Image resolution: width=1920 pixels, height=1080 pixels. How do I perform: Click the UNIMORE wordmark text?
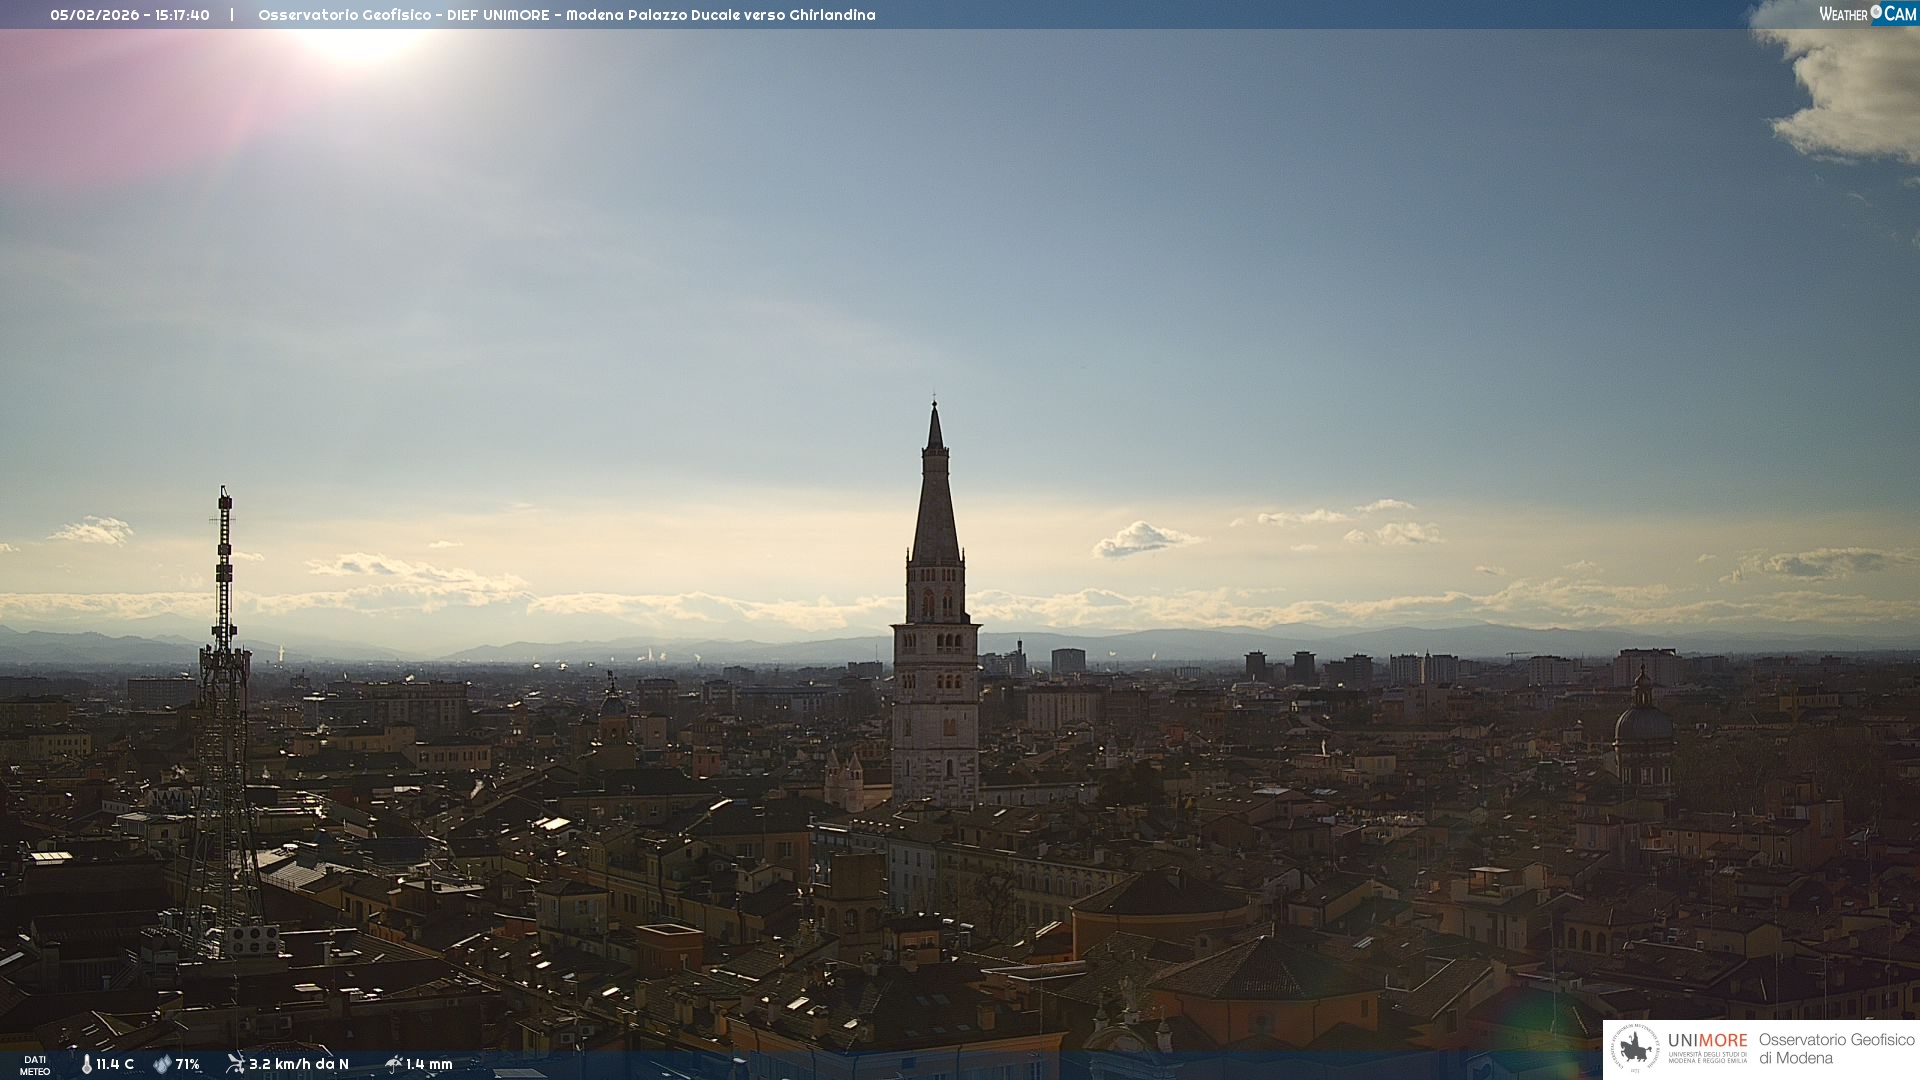1707,1041
